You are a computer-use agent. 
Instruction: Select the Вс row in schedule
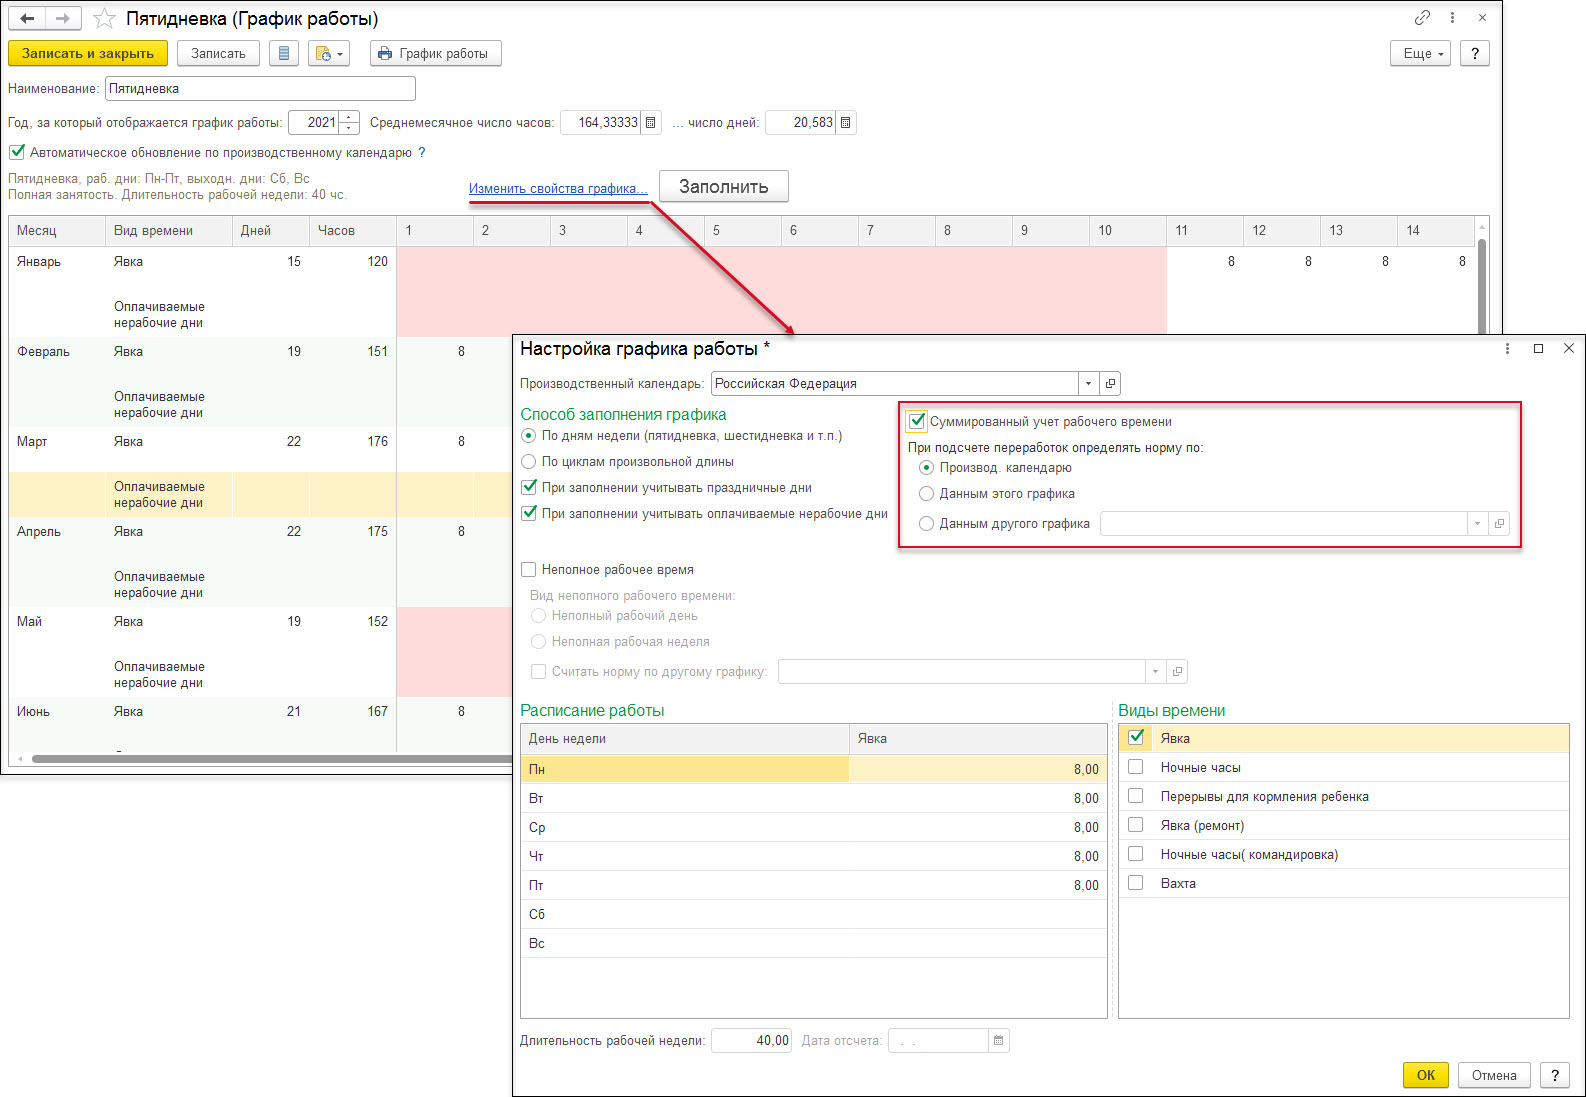tap(813, 943)
